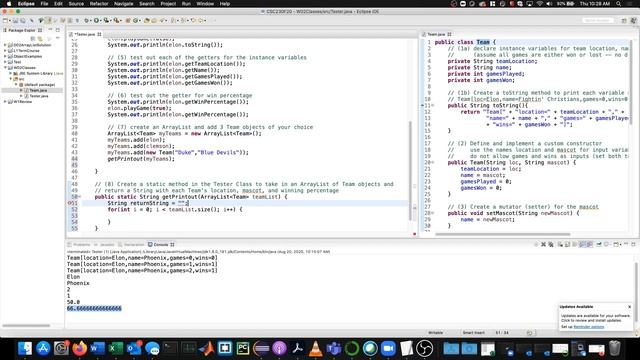Click the Reminder options link in update popup

[589, 327]
